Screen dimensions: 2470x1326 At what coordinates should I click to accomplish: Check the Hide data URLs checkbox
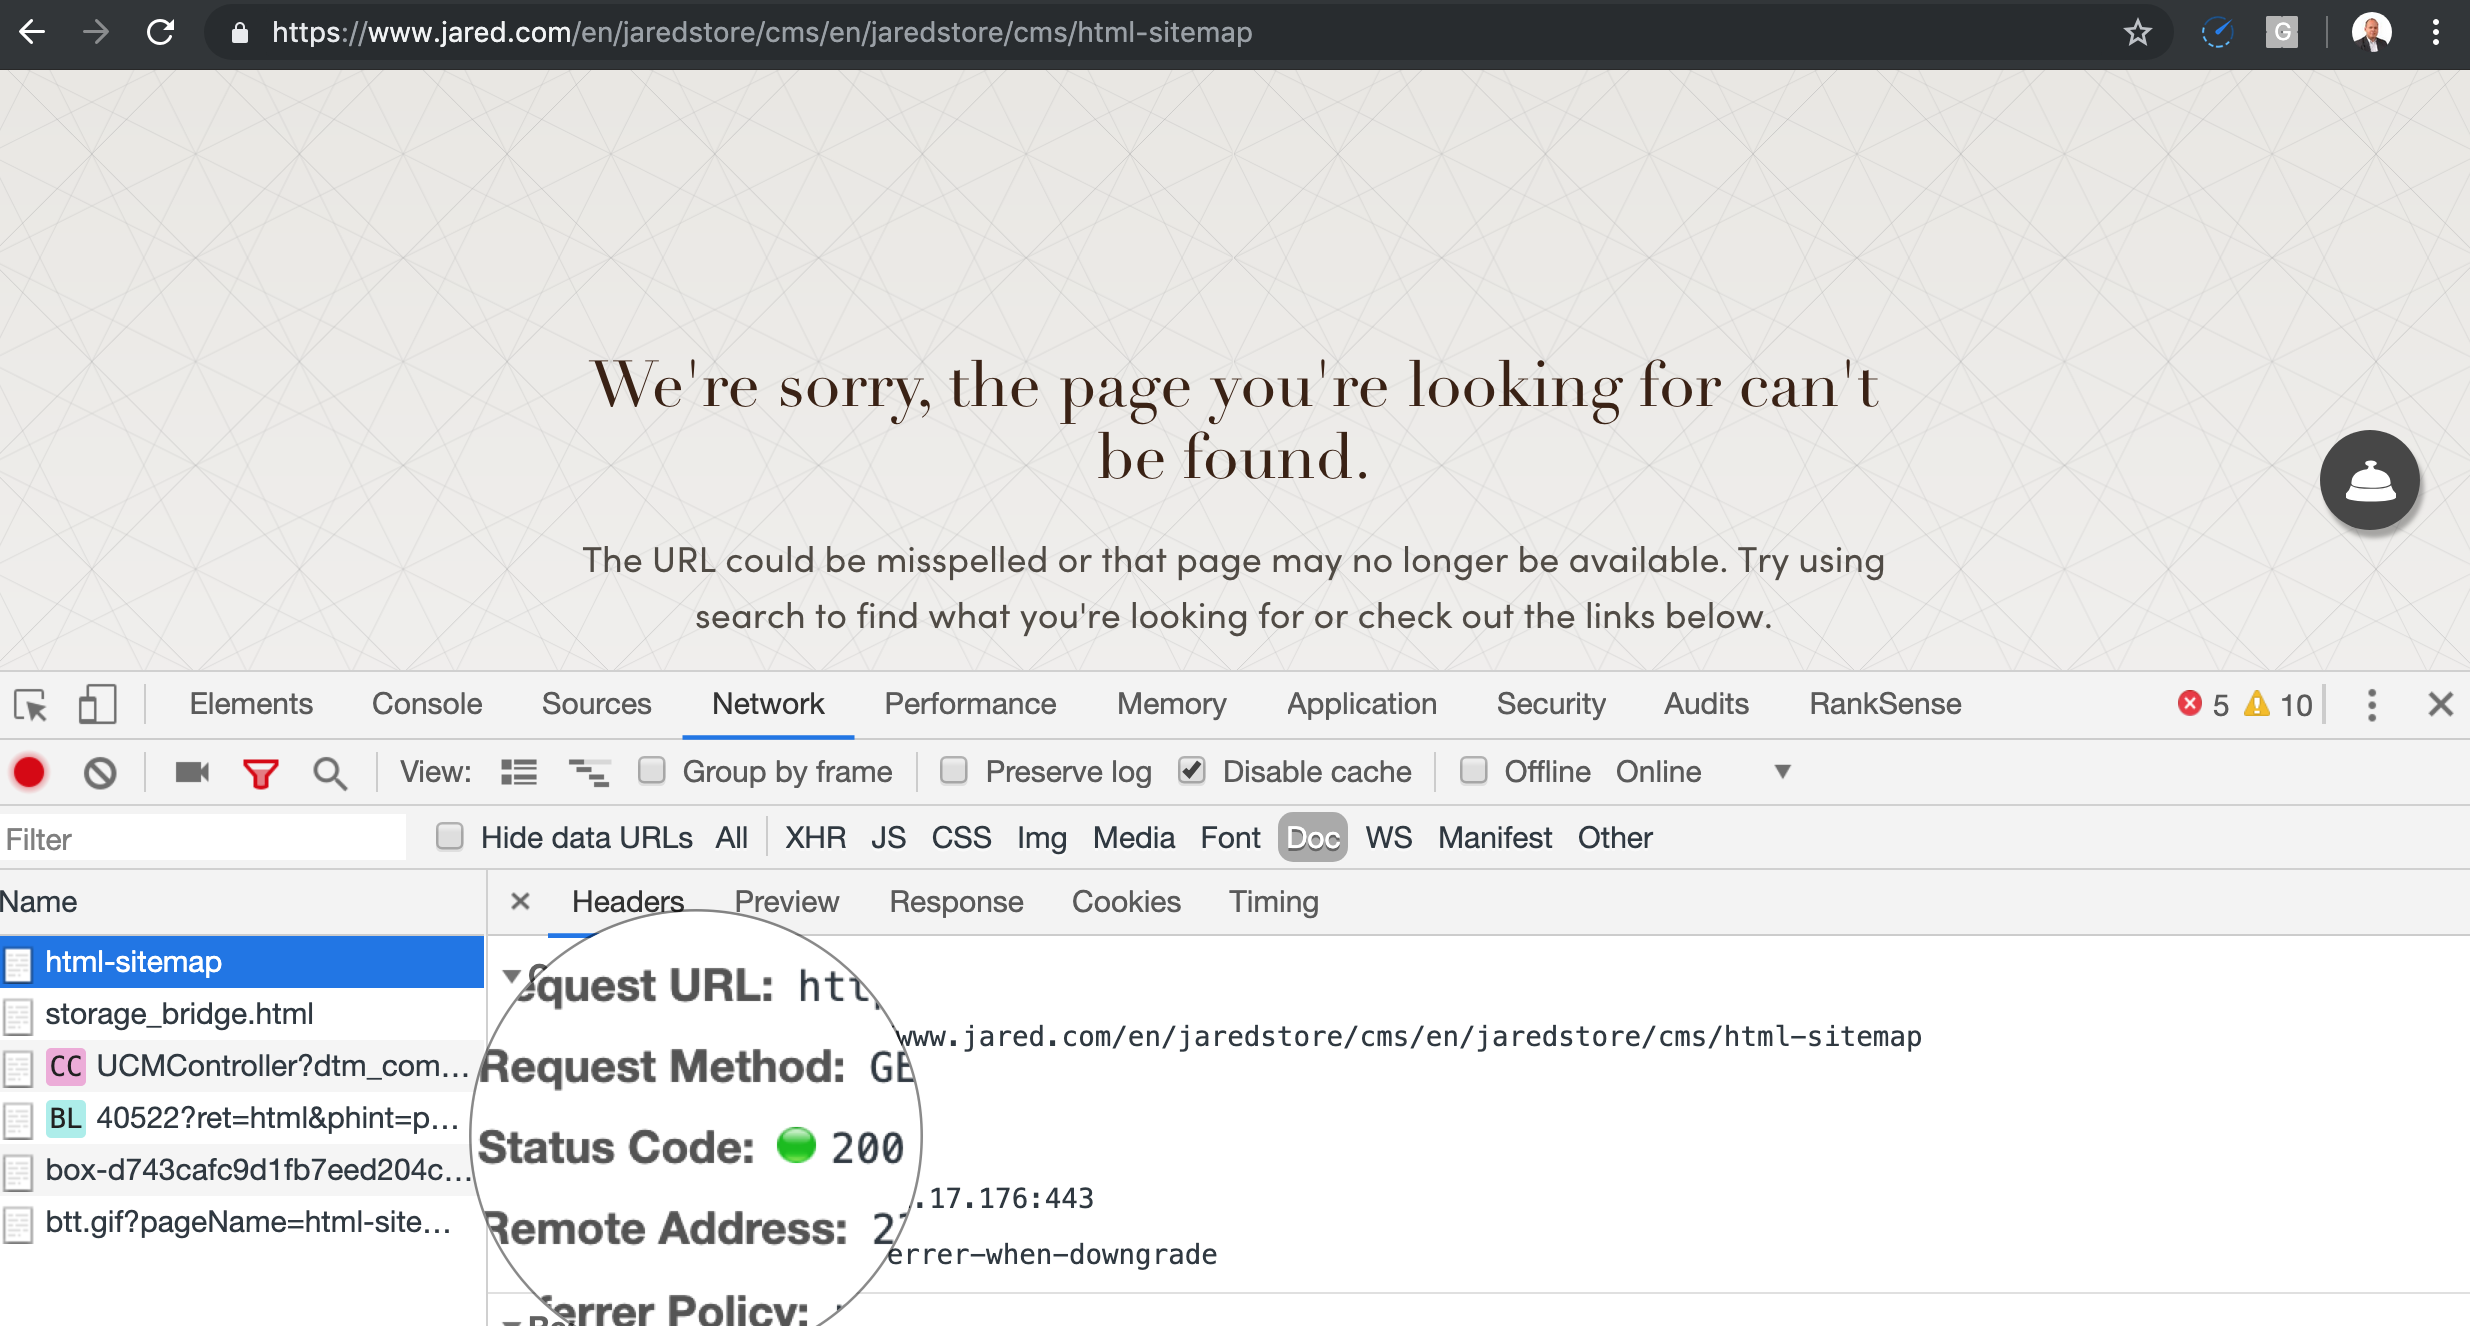[450, 837]
